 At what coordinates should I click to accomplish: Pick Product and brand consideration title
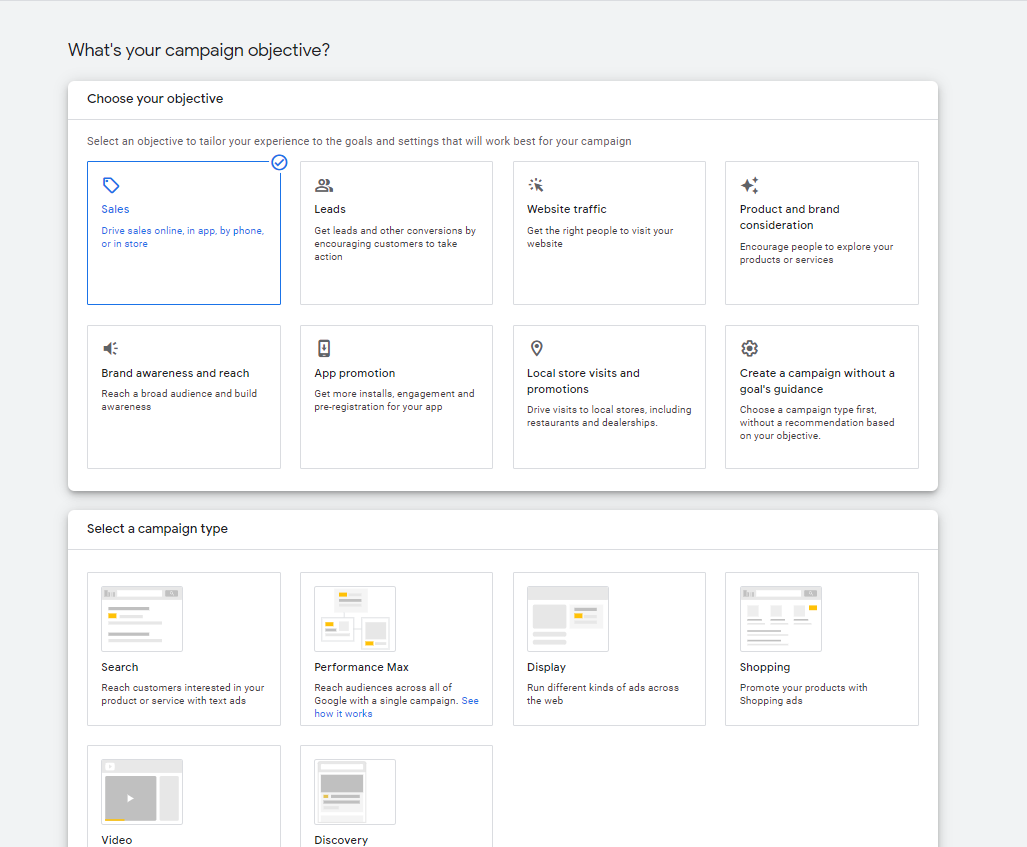coord(789,217)
